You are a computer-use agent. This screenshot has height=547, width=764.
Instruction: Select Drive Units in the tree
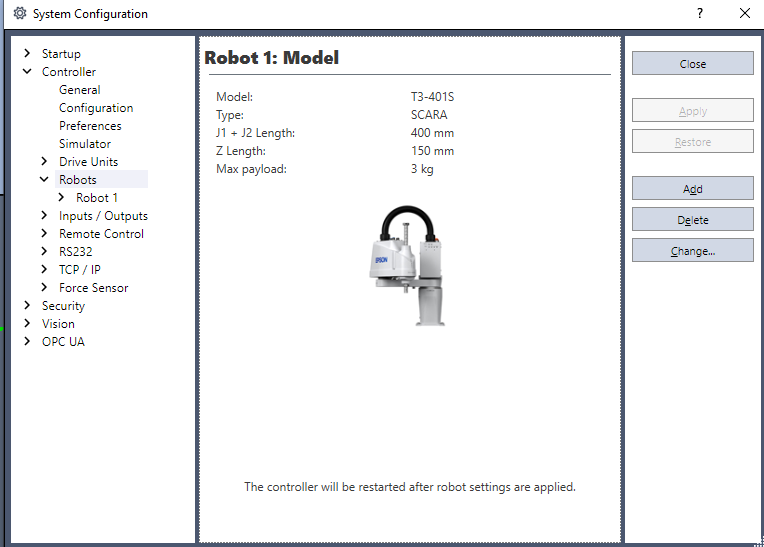88,162
